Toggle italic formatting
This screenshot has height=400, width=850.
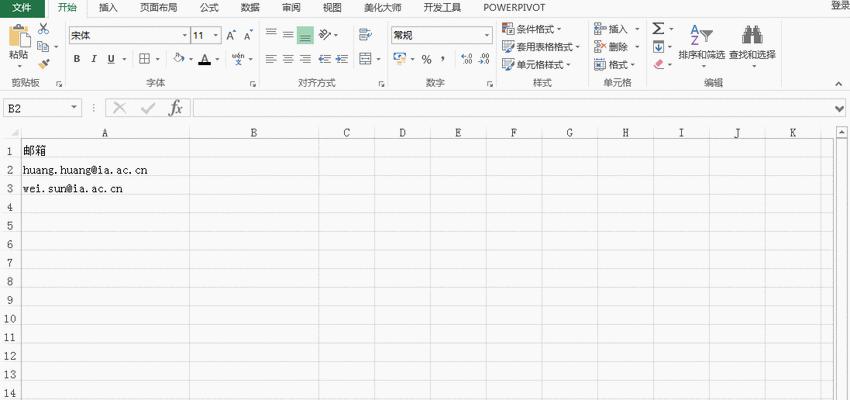coord(94,59)
